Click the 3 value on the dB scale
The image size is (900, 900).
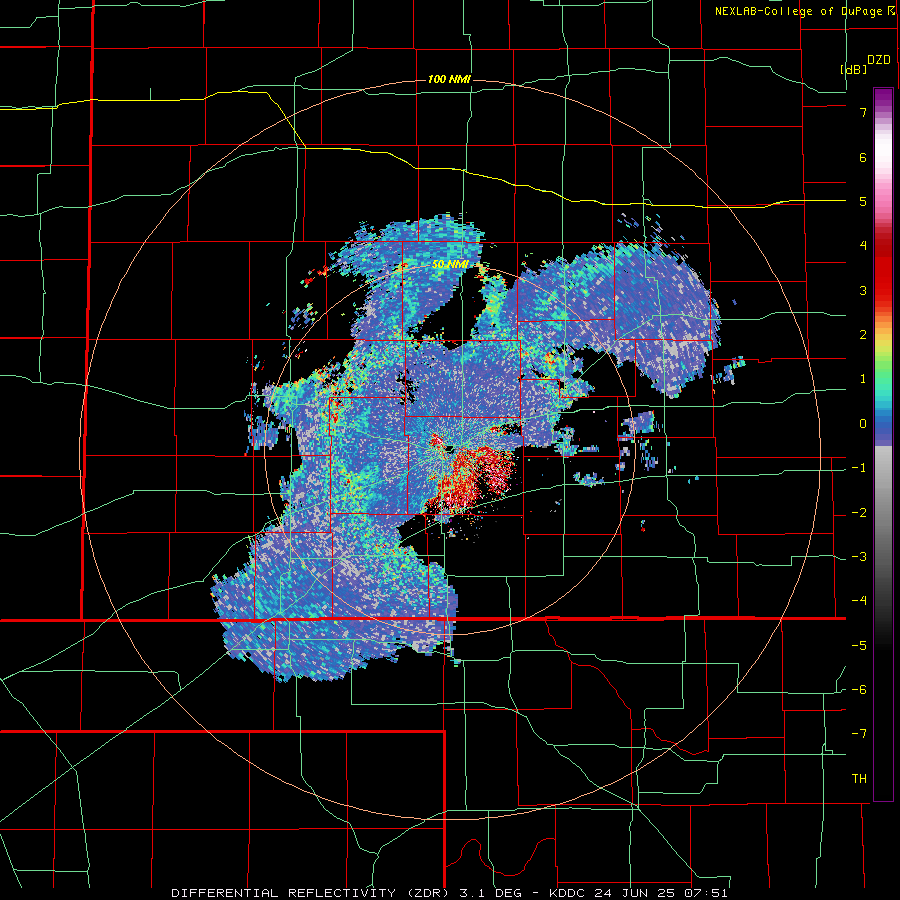point(863,290)
